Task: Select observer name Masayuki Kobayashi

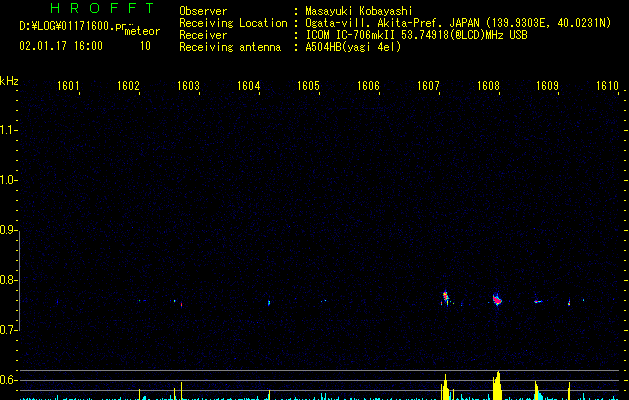Action: pyautogui.click(x=359, y=11)
